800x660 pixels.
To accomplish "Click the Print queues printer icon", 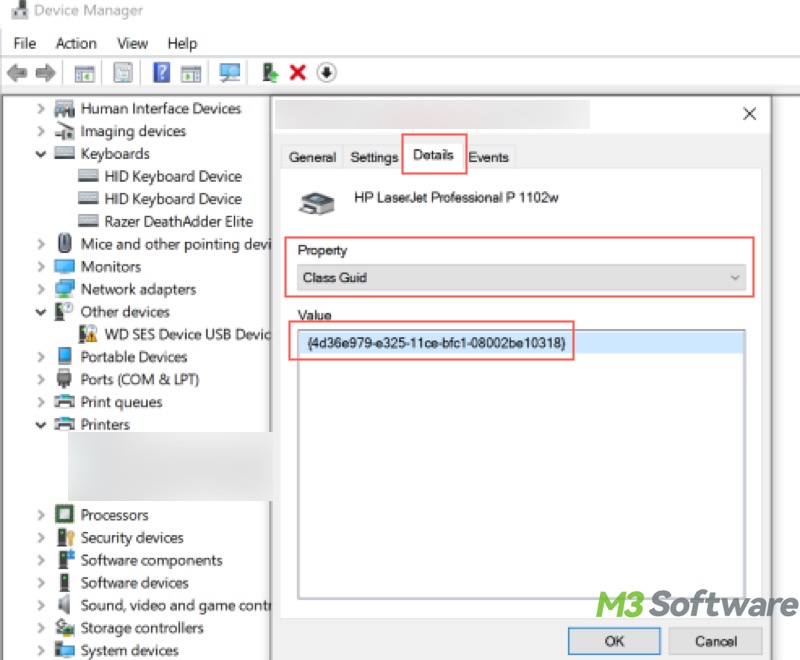I will [65, 401].
